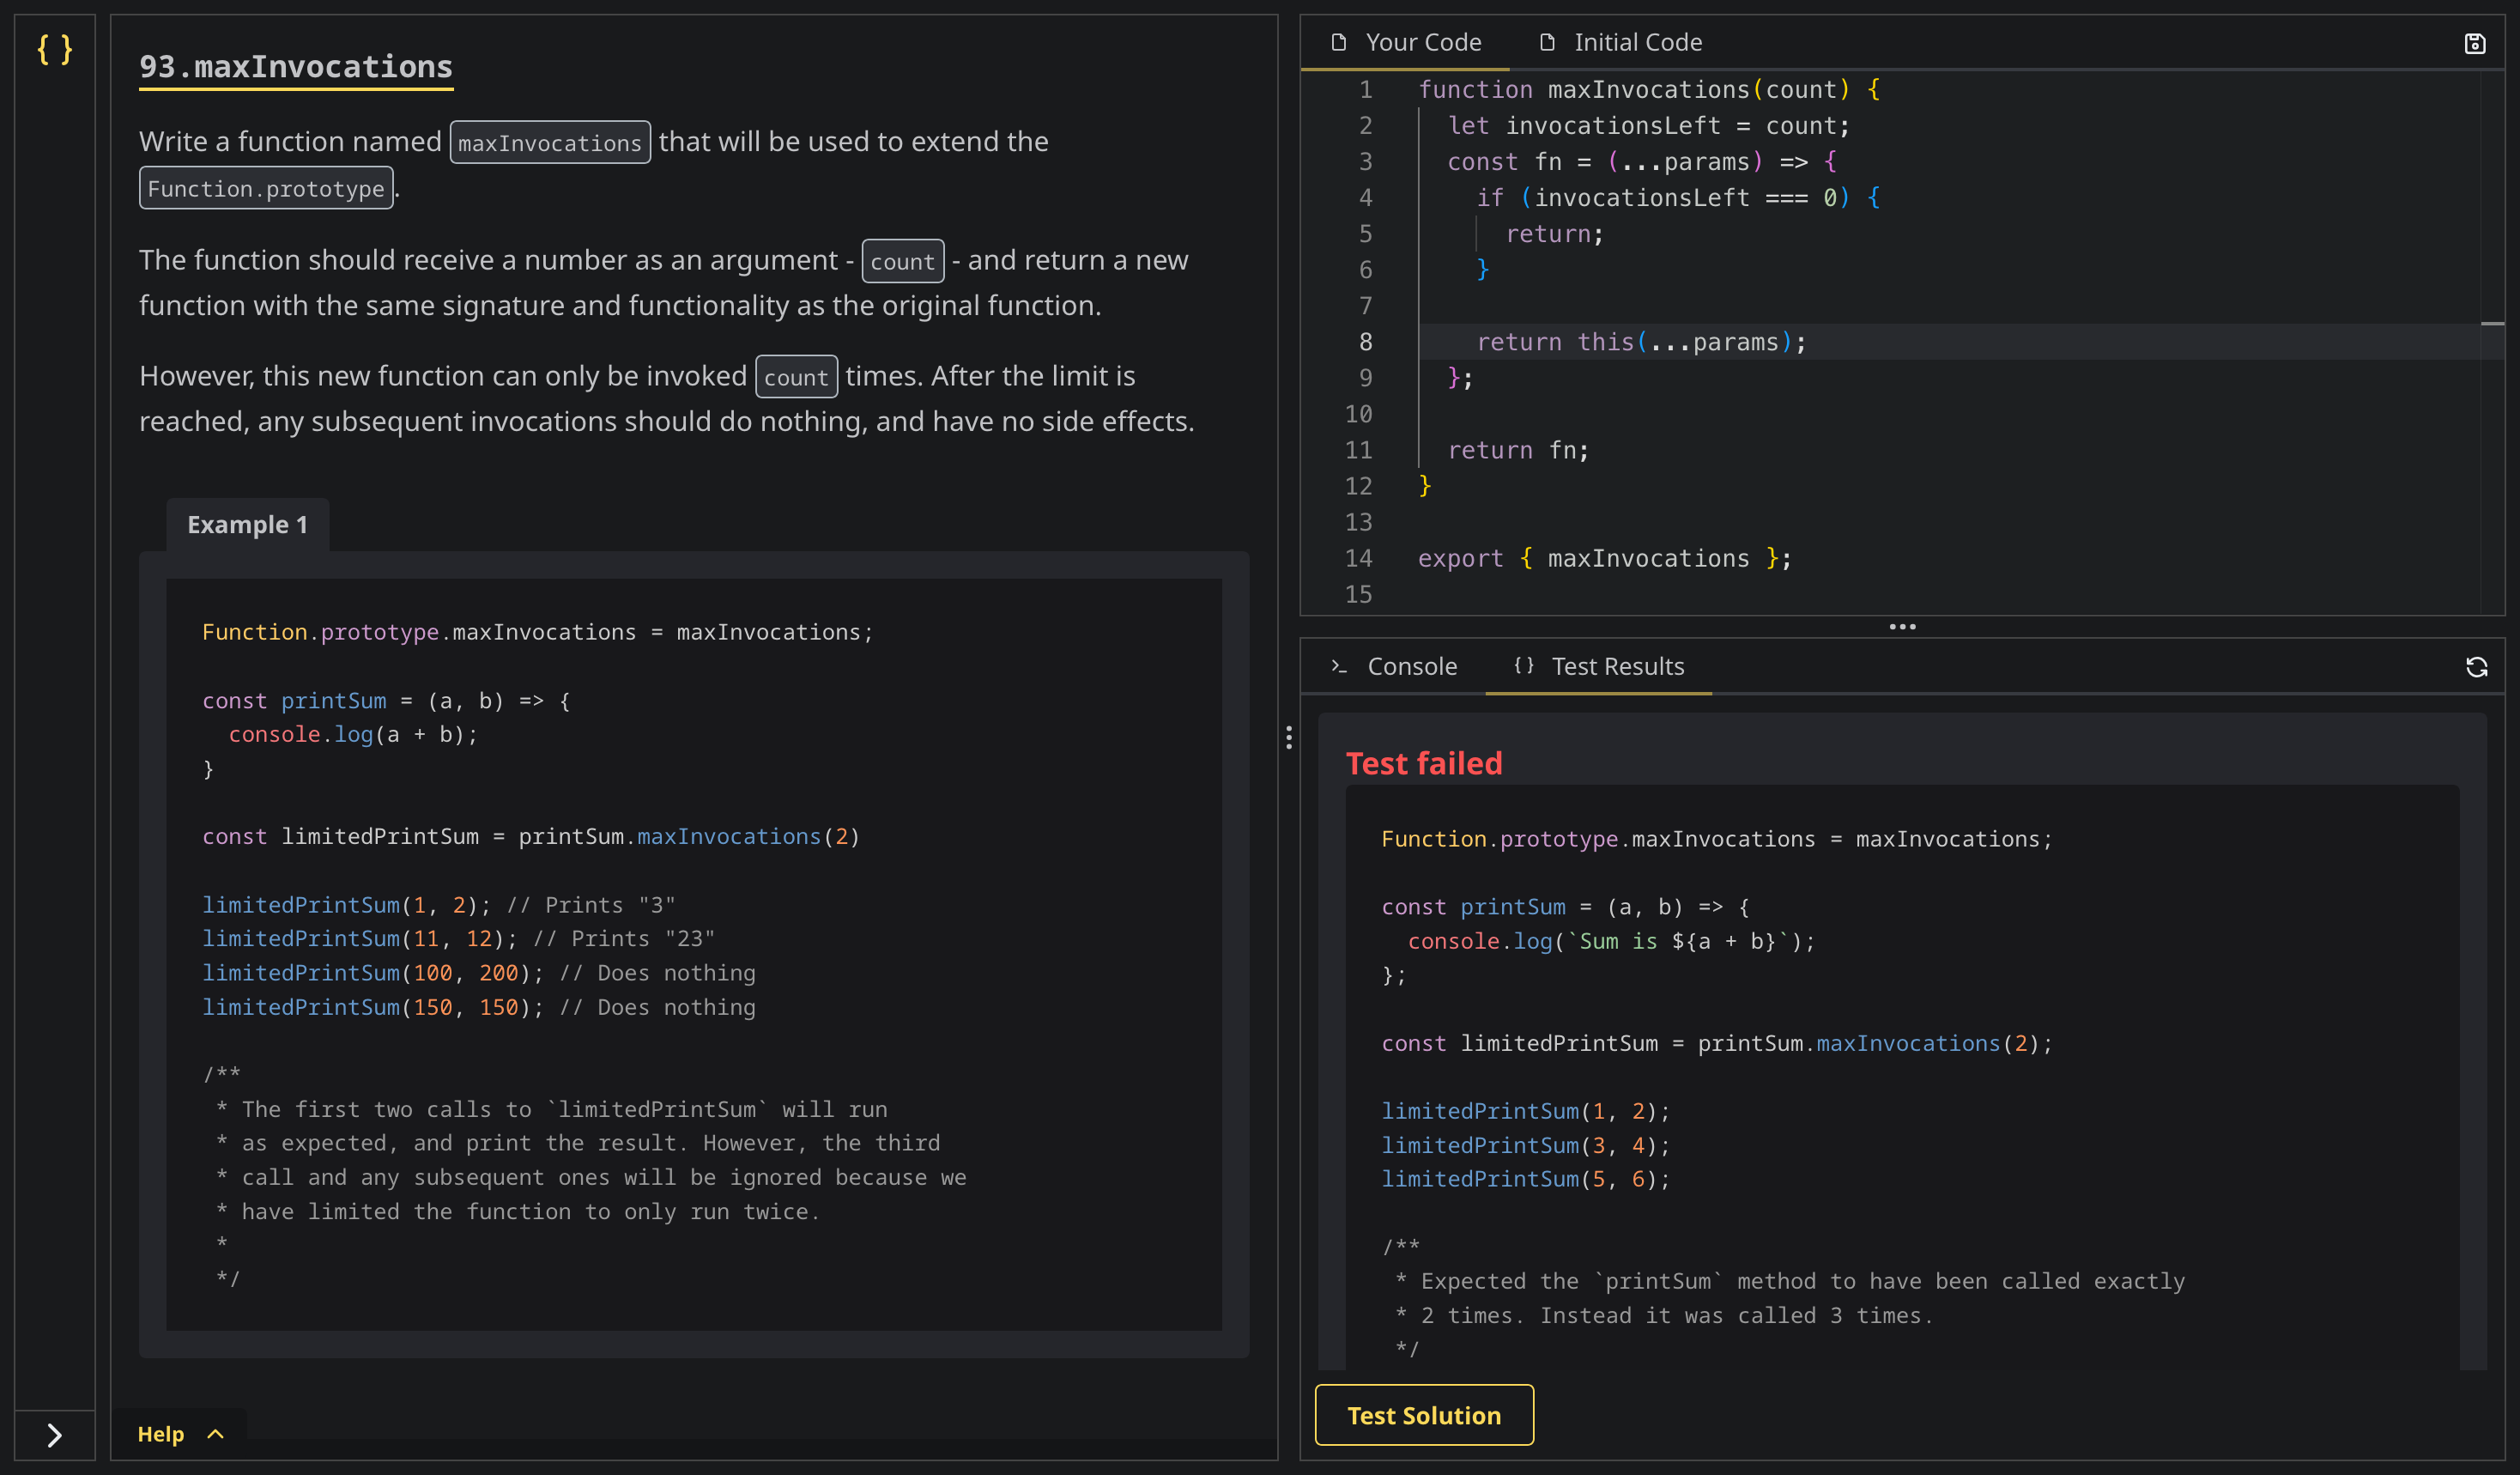Expand the sidebar with the chevron arrow
2520x1475 pixels.
pyautogui.click(x=55, y=1435)
